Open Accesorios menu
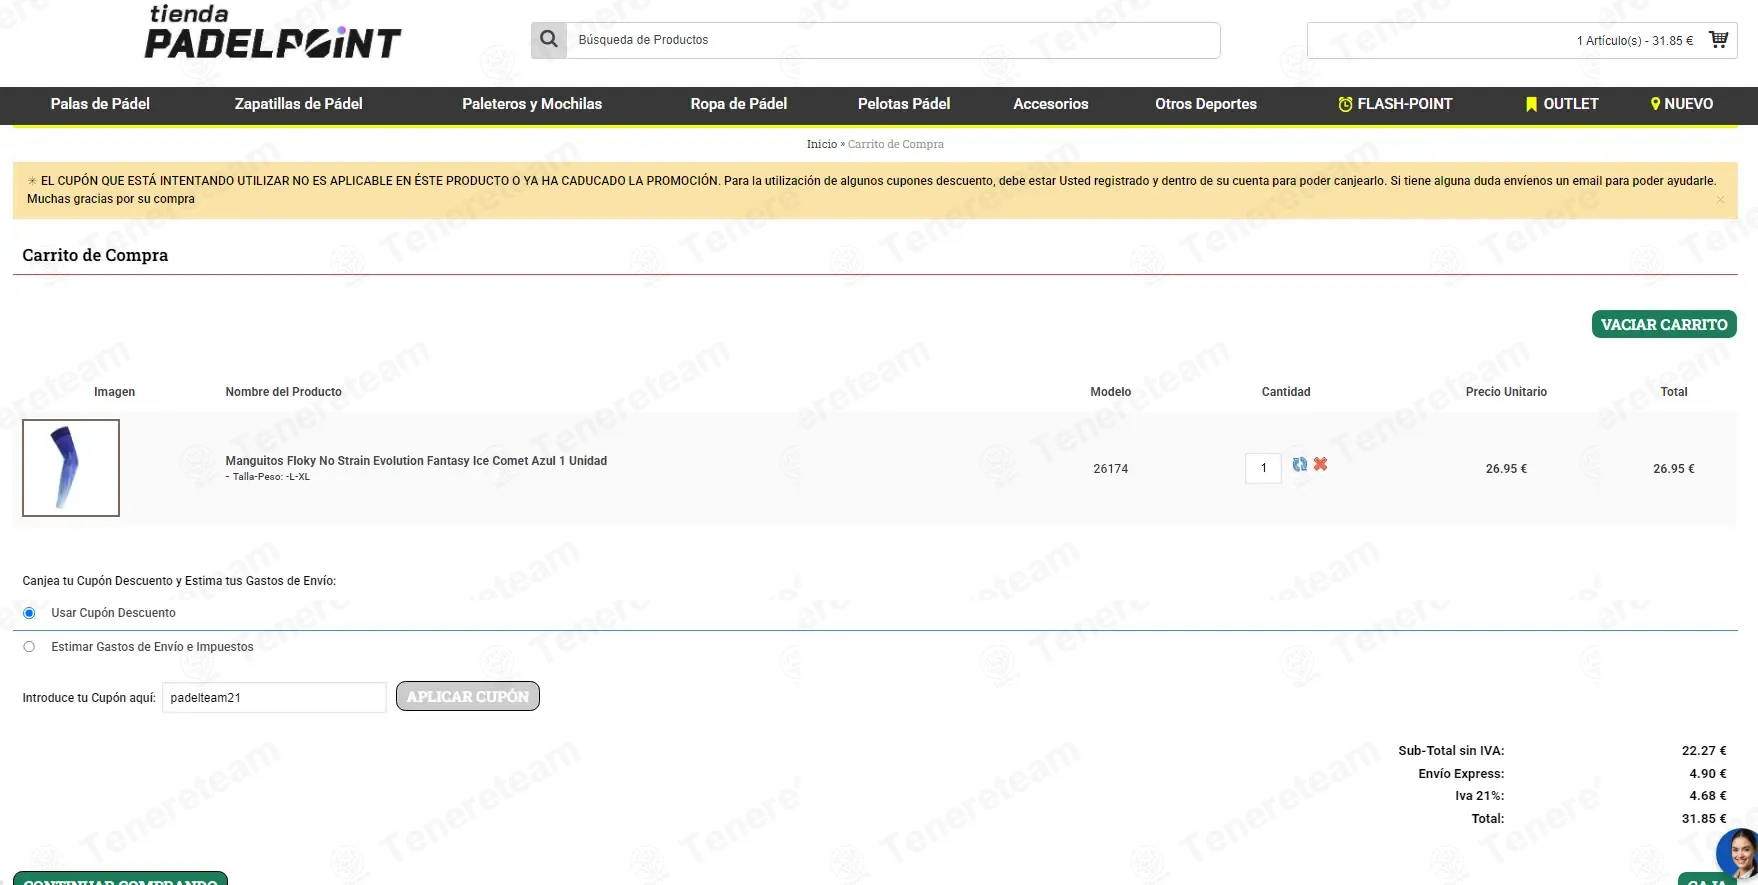1758x885 pixels. (1050, 104)
